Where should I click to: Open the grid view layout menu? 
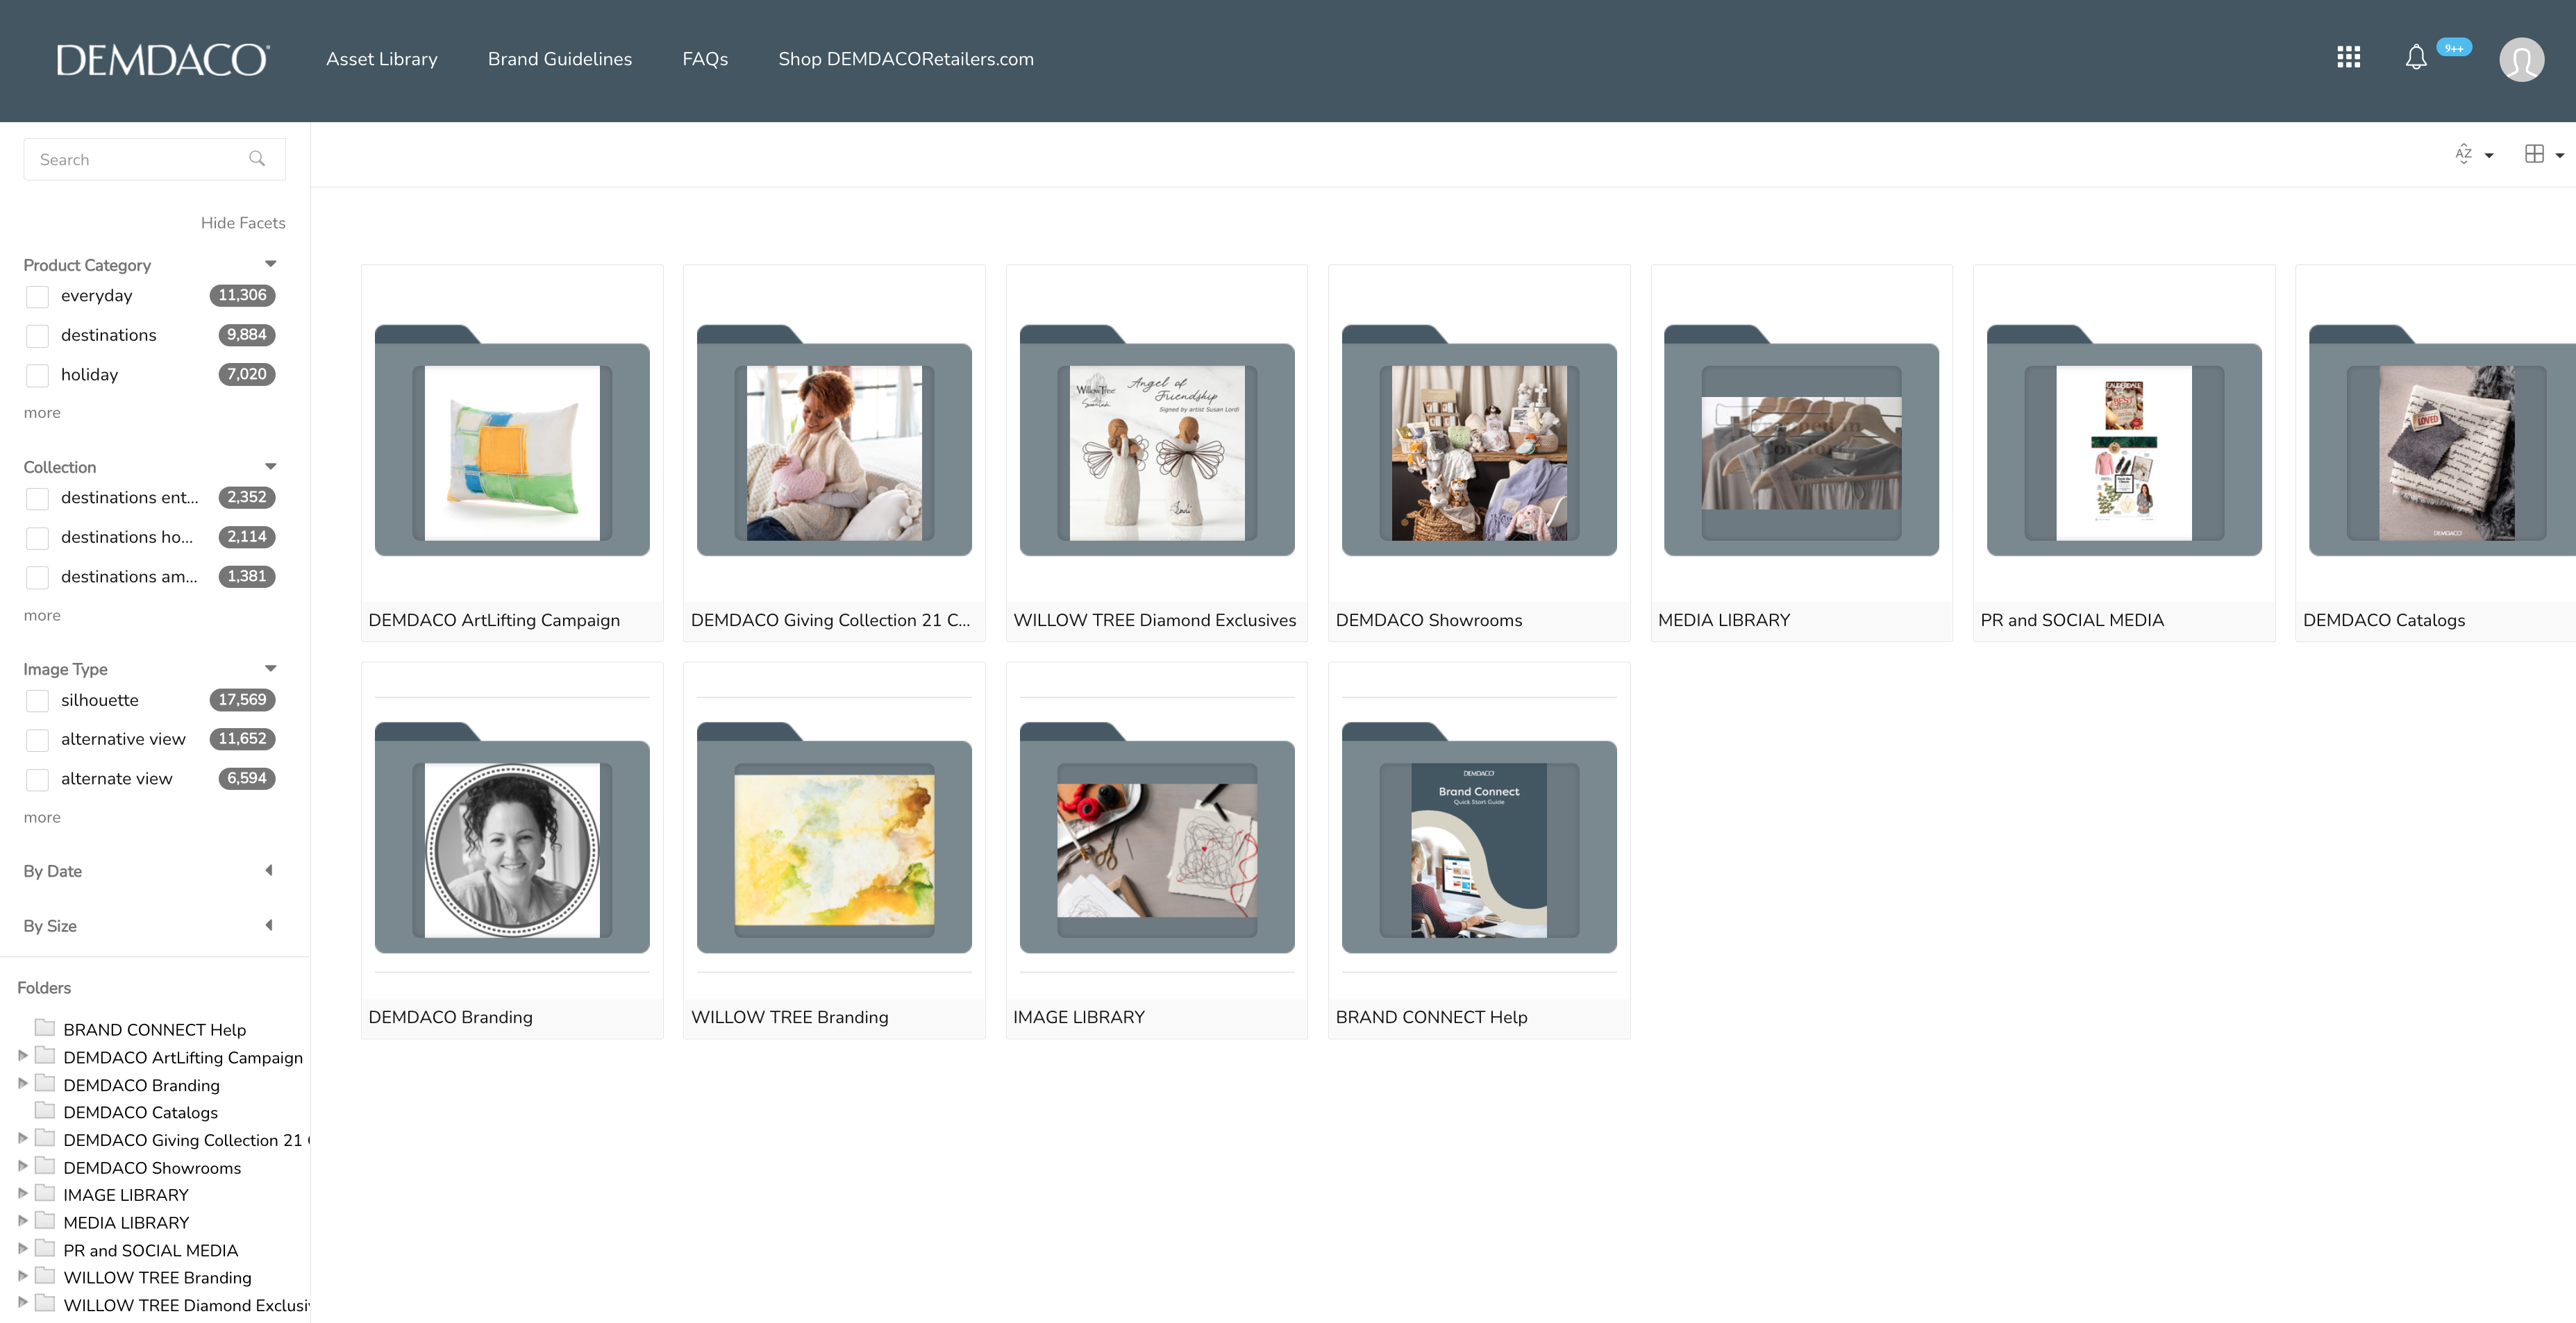coord(2544,154)
